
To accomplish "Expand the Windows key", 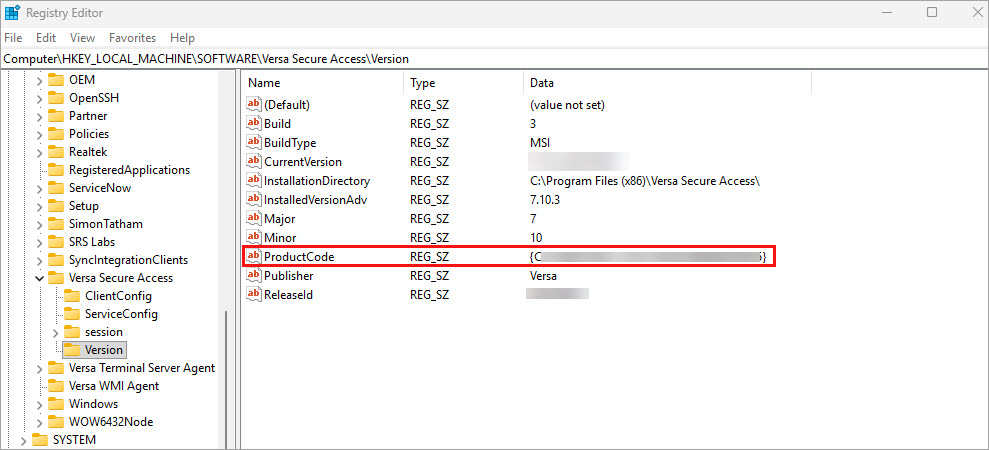I will click(39, 404).
